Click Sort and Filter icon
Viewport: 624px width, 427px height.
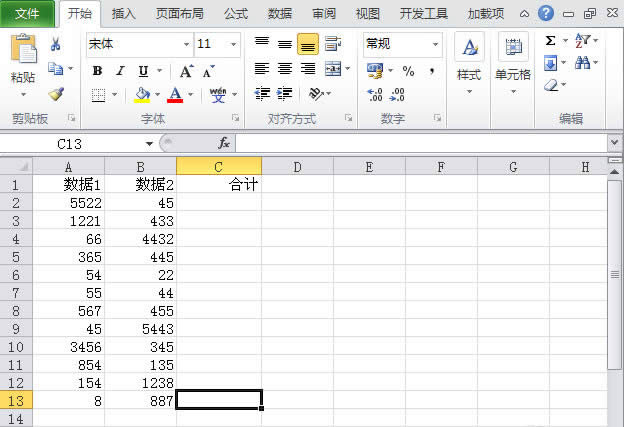[583, 41]
